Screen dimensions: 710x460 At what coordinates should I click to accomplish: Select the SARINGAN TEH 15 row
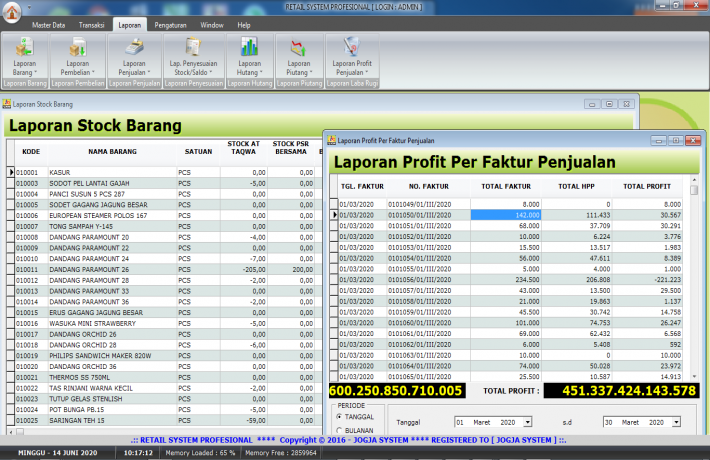(x=165, y=421)
